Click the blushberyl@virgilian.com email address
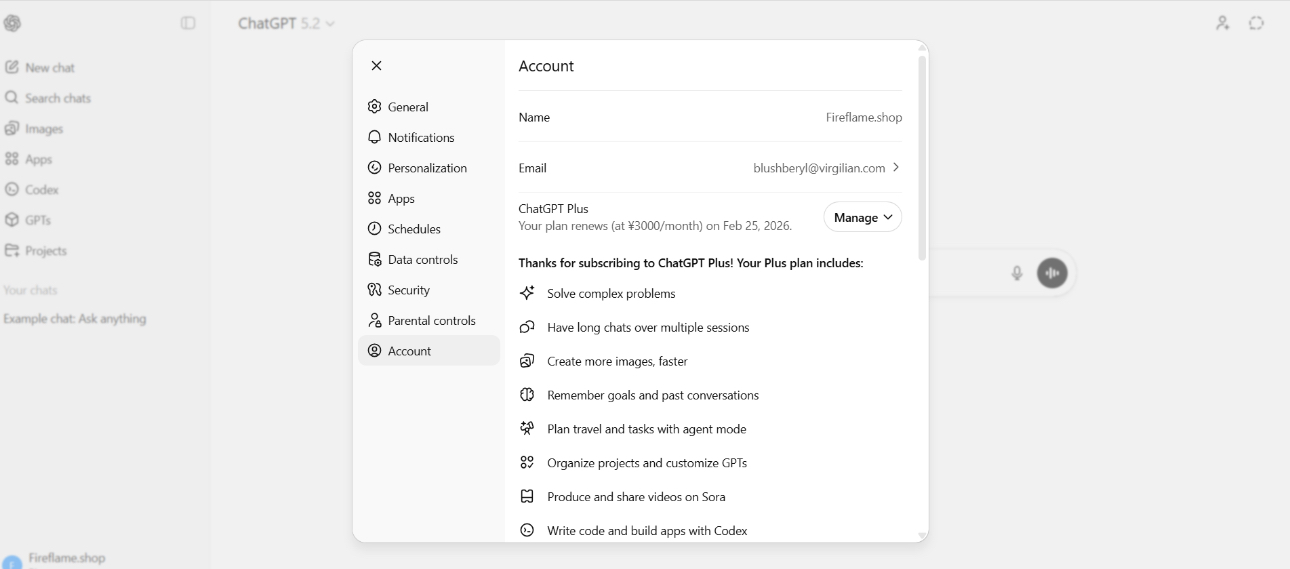1290x569 pixels. pyautogui.click(x=819, y=168)
